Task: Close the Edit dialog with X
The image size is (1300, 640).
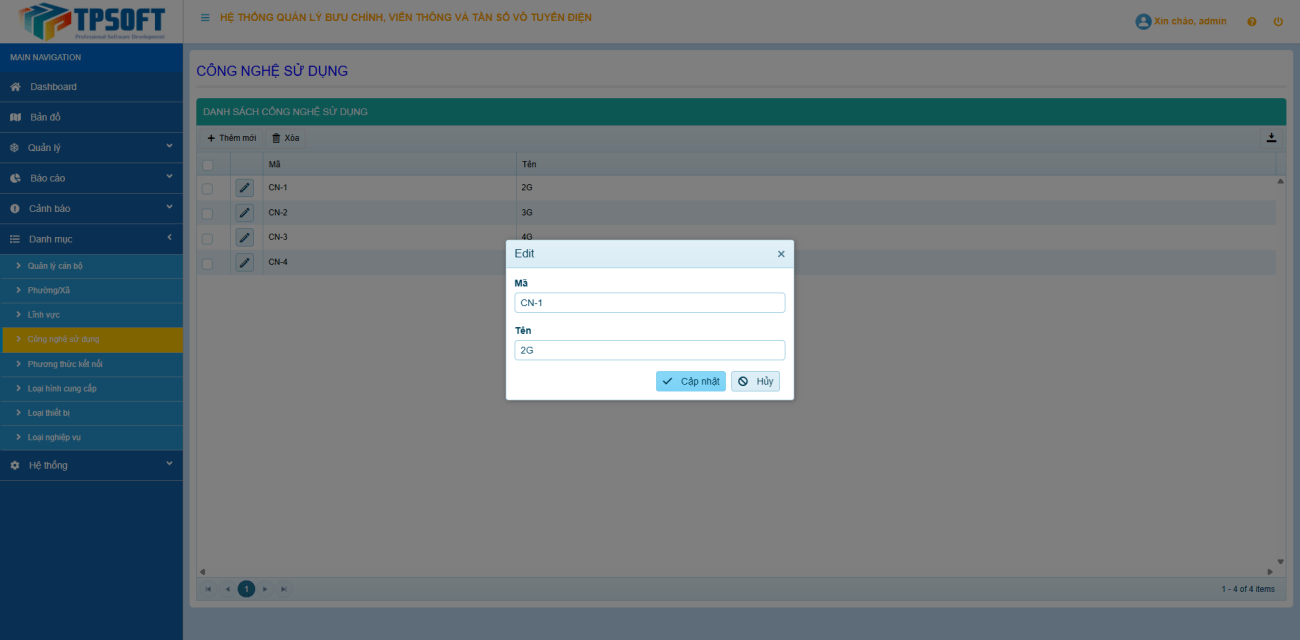Action: tap(781, 254)
